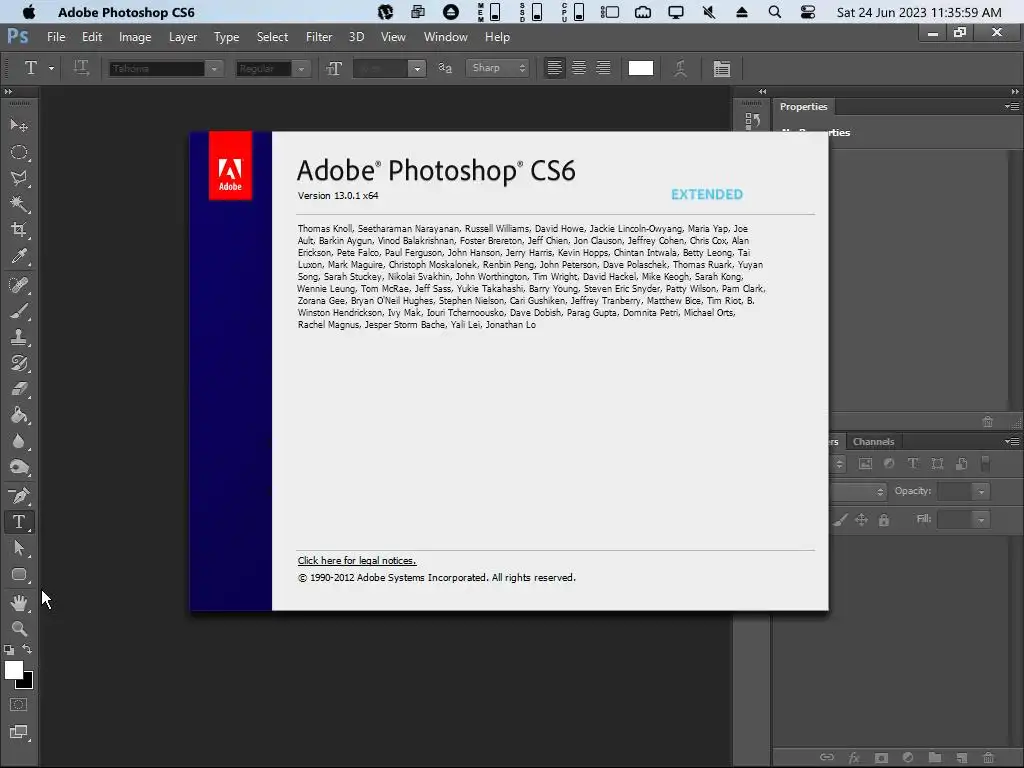Pick the background color swatch
1024x768 pixels.
click(27, 683)
